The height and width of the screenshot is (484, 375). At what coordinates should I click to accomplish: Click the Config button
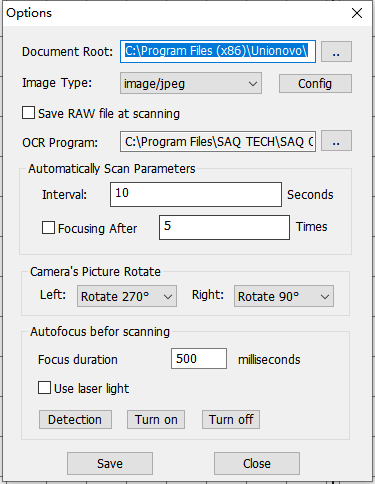click(x=315, y=83)
